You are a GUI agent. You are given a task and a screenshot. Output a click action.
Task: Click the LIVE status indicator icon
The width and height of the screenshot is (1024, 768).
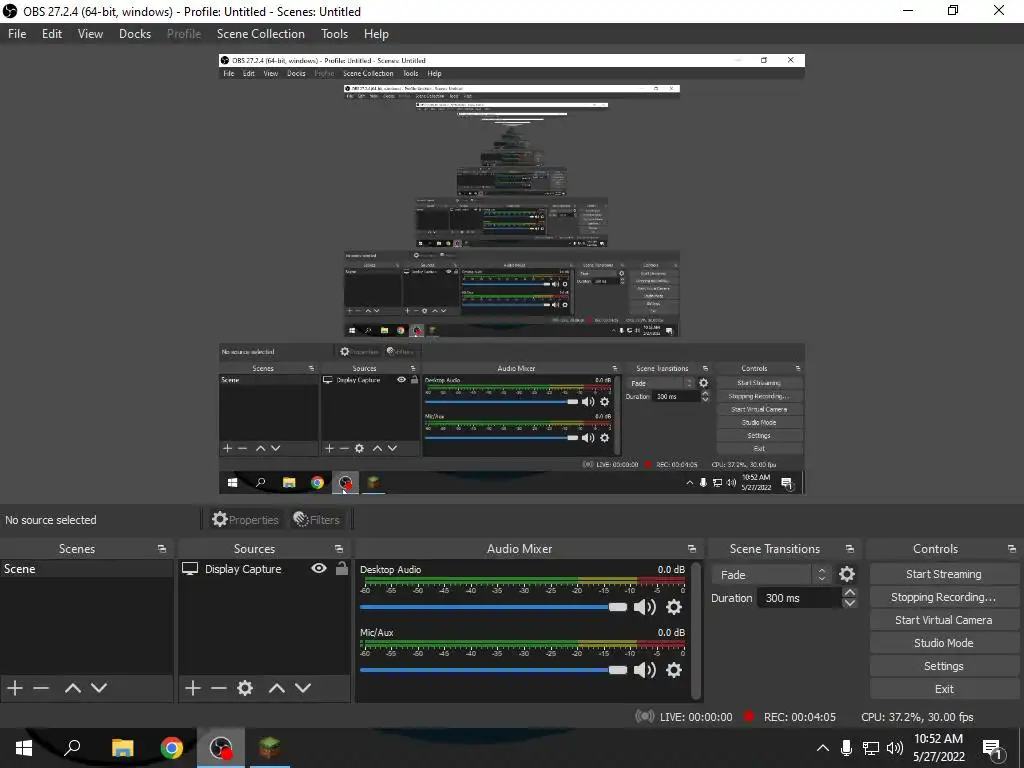(x=645, y=716)
